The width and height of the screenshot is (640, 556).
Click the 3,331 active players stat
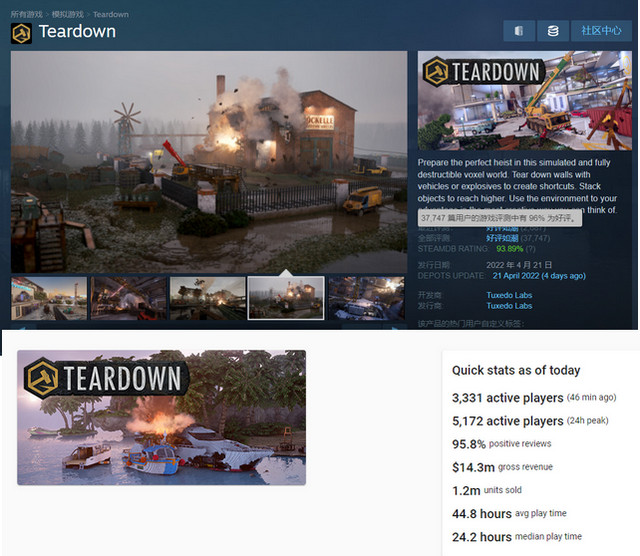click(534, 398)
